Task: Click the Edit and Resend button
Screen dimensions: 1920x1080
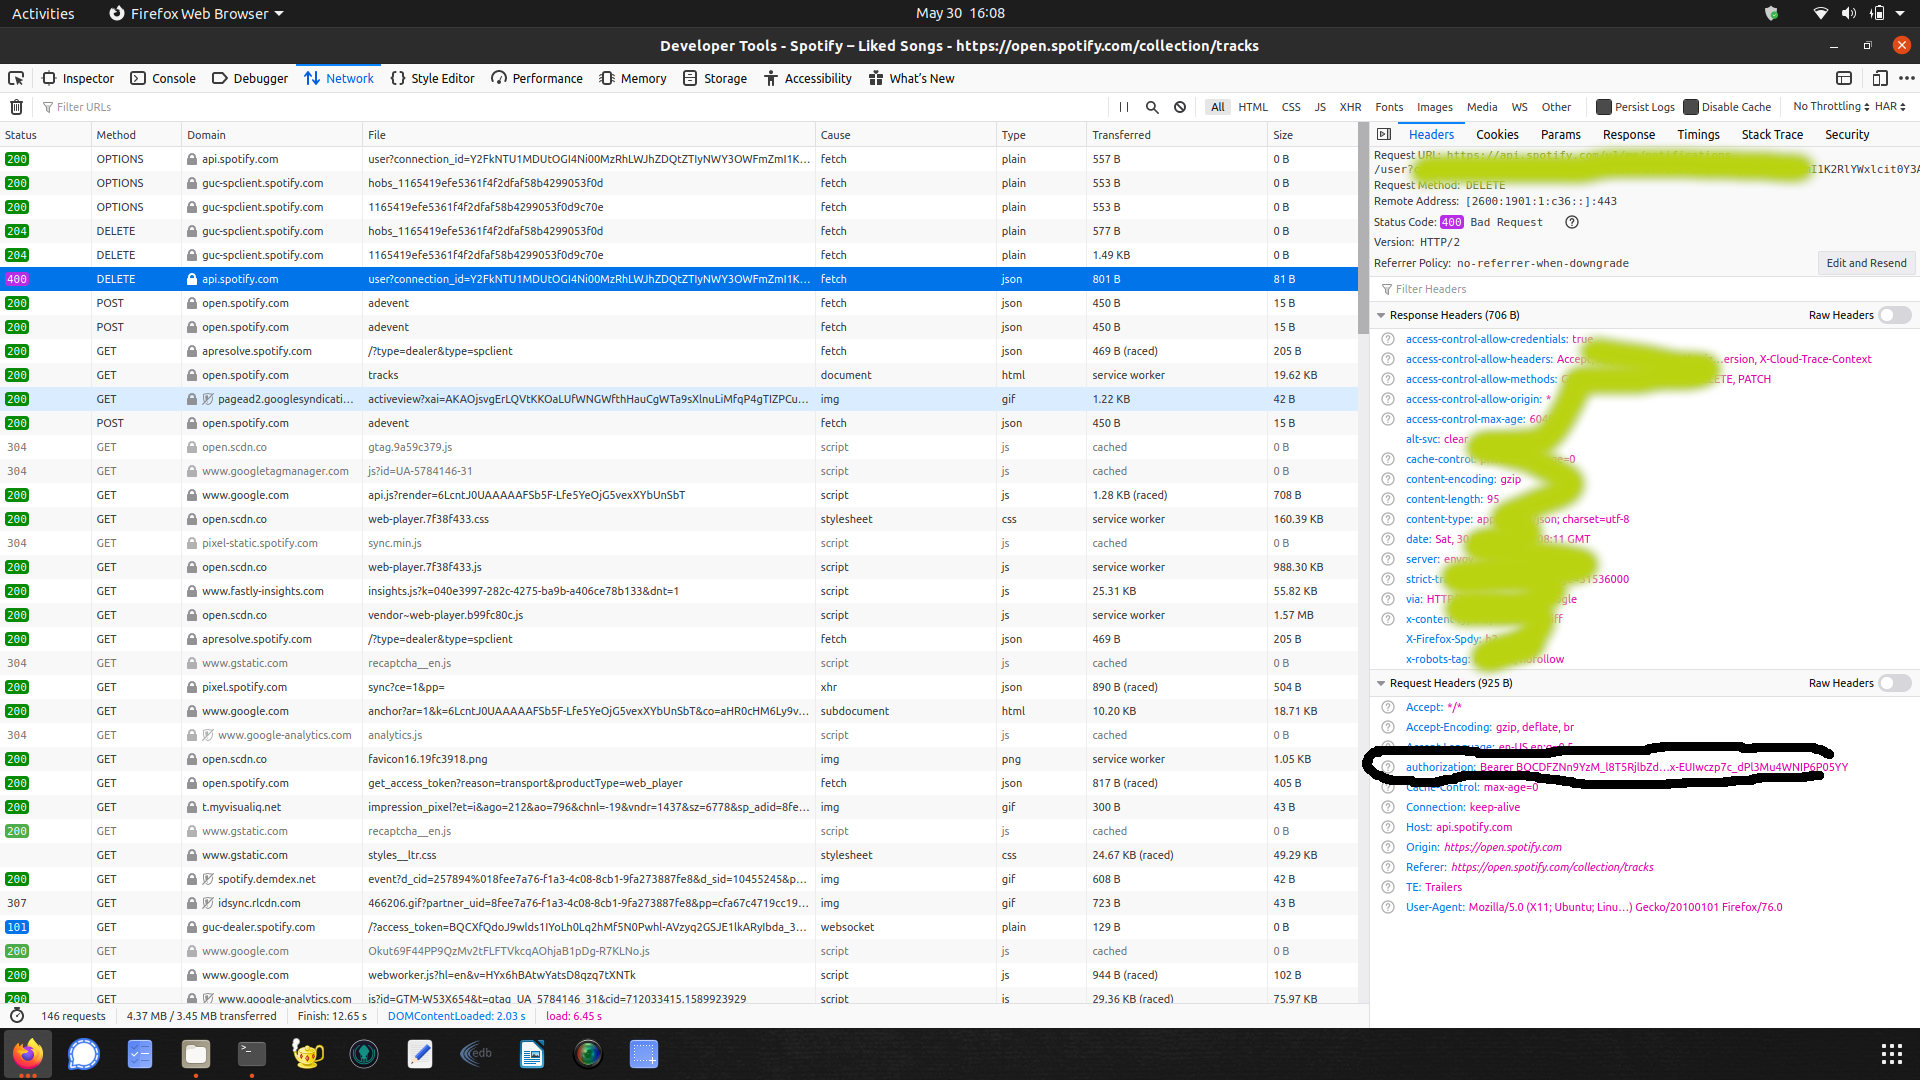Action: point(1866,263)
